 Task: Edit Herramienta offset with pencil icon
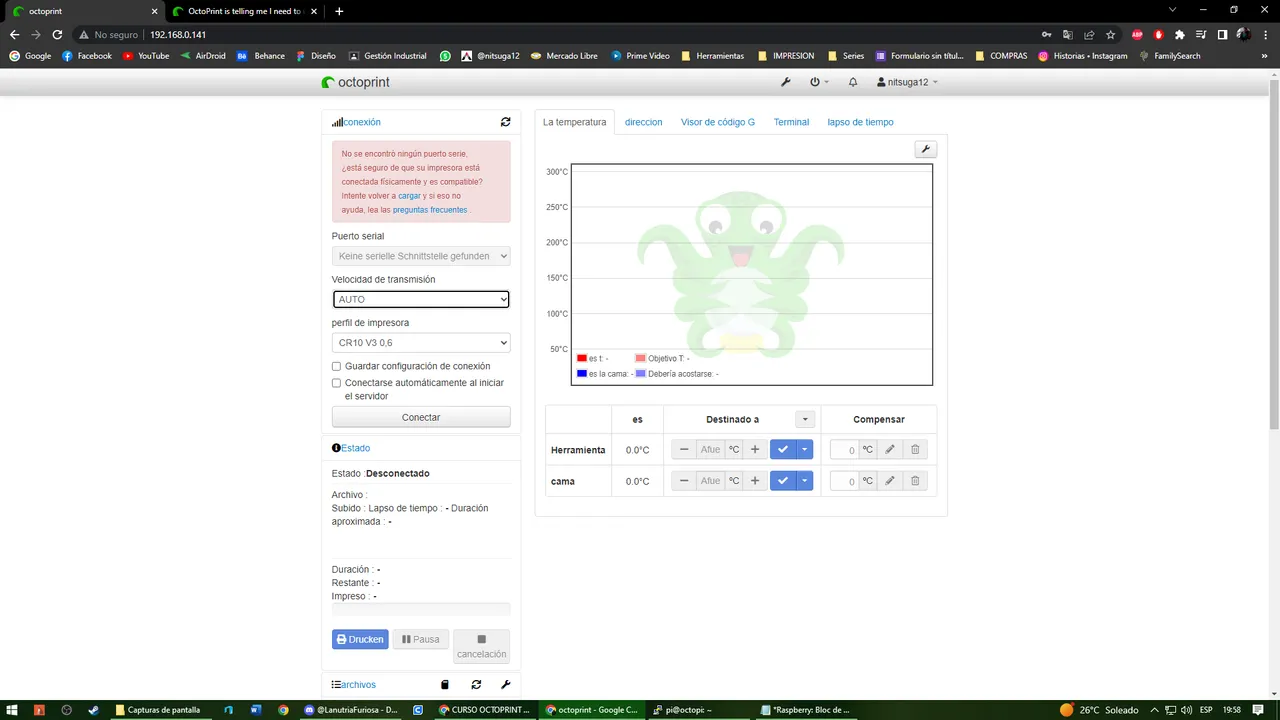tap(890, 450)
